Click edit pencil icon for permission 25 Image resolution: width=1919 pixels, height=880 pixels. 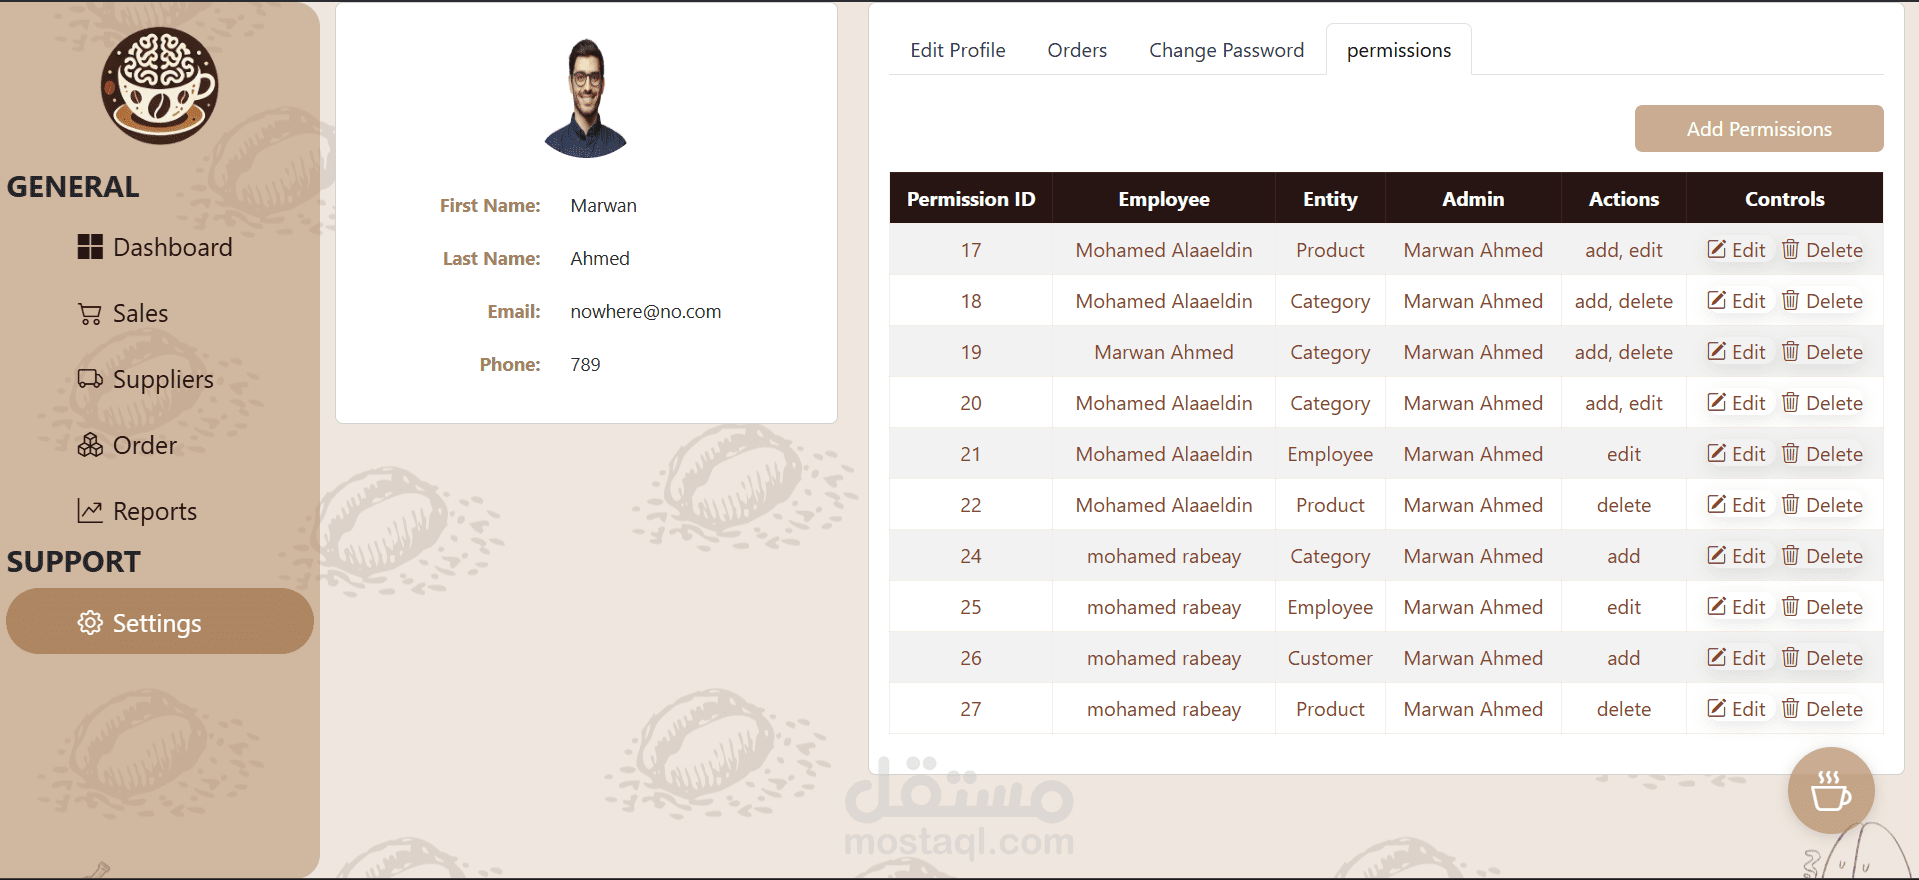coord(1716,606)
